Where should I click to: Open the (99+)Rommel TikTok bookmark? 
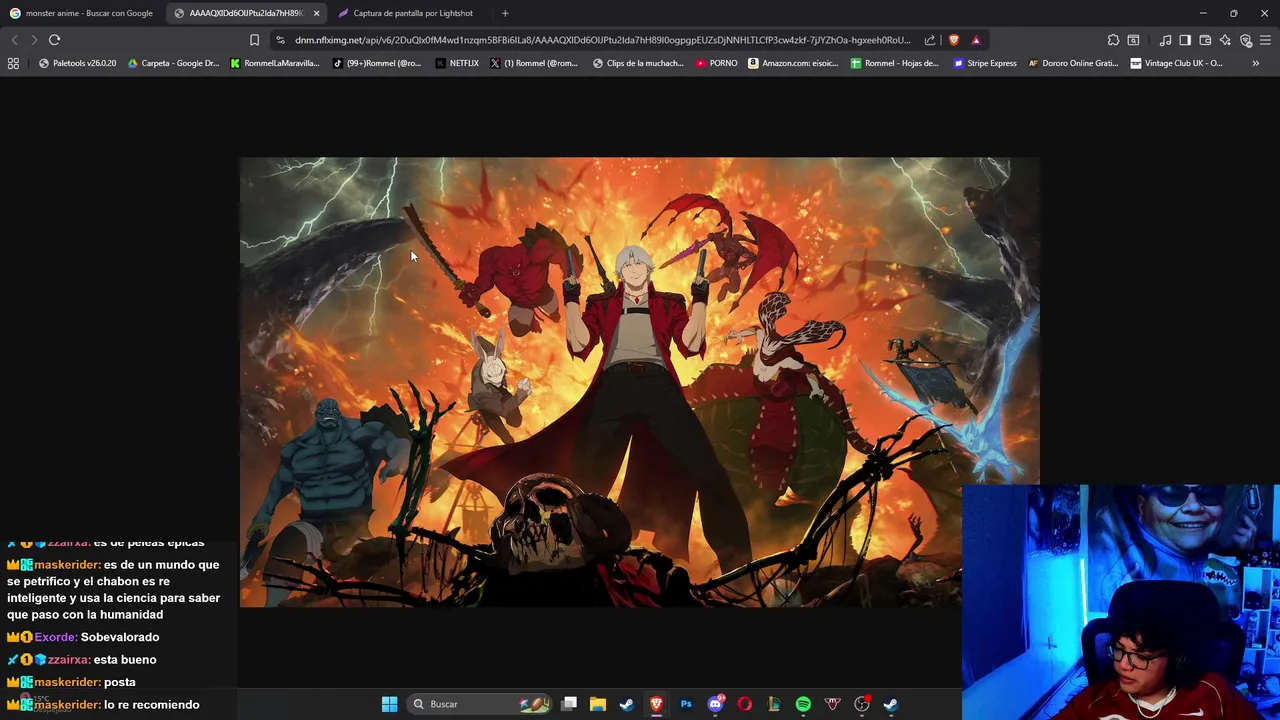[x=377, y=63]
